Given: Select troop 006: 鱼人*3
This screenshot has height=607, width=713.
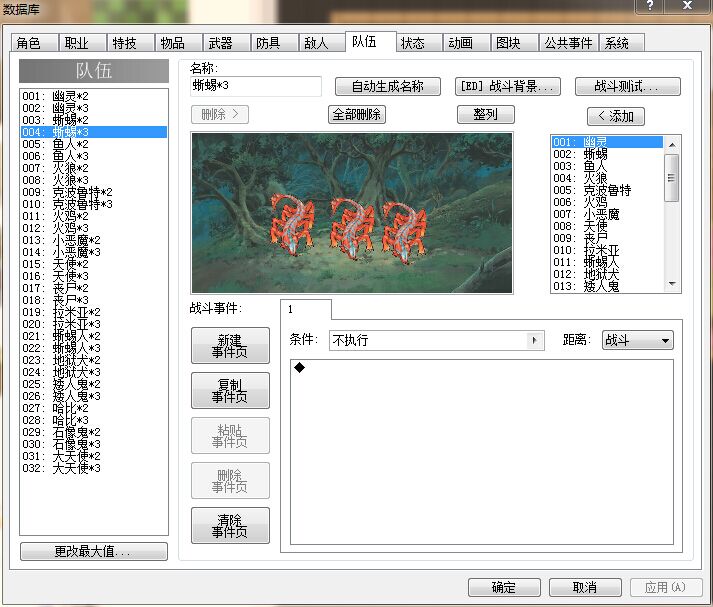Looking at the screenshot, I should coord(94,156).
